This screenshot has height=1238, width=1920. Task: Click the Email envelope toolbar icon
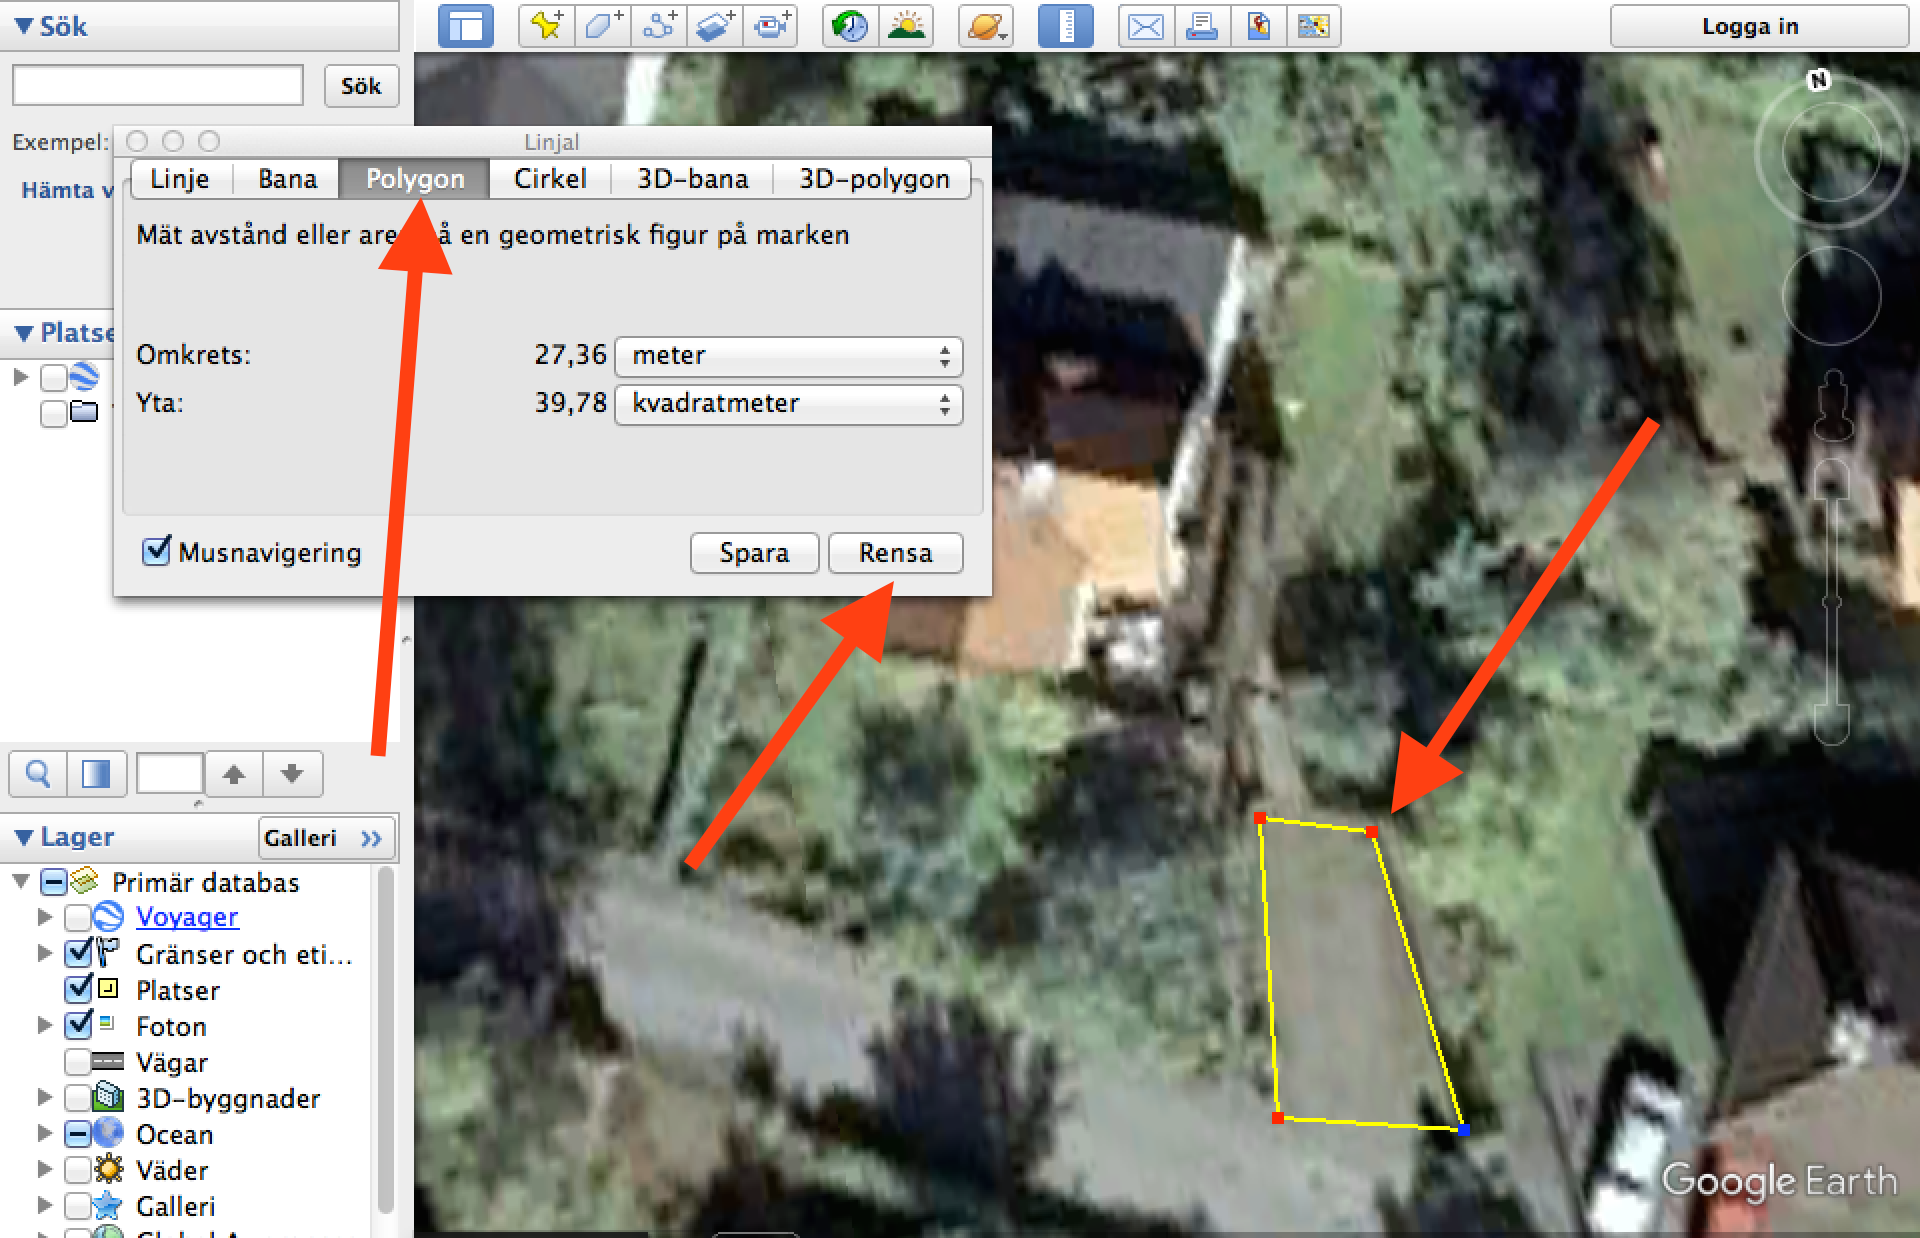tap(1146, 26)
